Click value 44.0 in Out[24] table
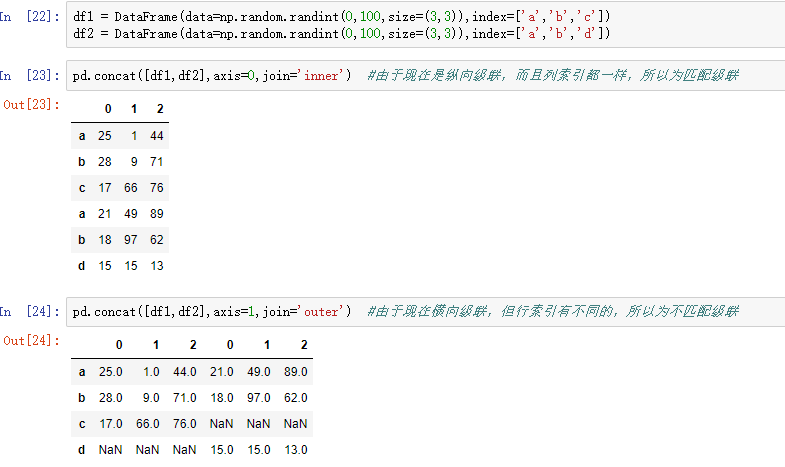Viewport: 785px width, 467px height. pos(185,372)
